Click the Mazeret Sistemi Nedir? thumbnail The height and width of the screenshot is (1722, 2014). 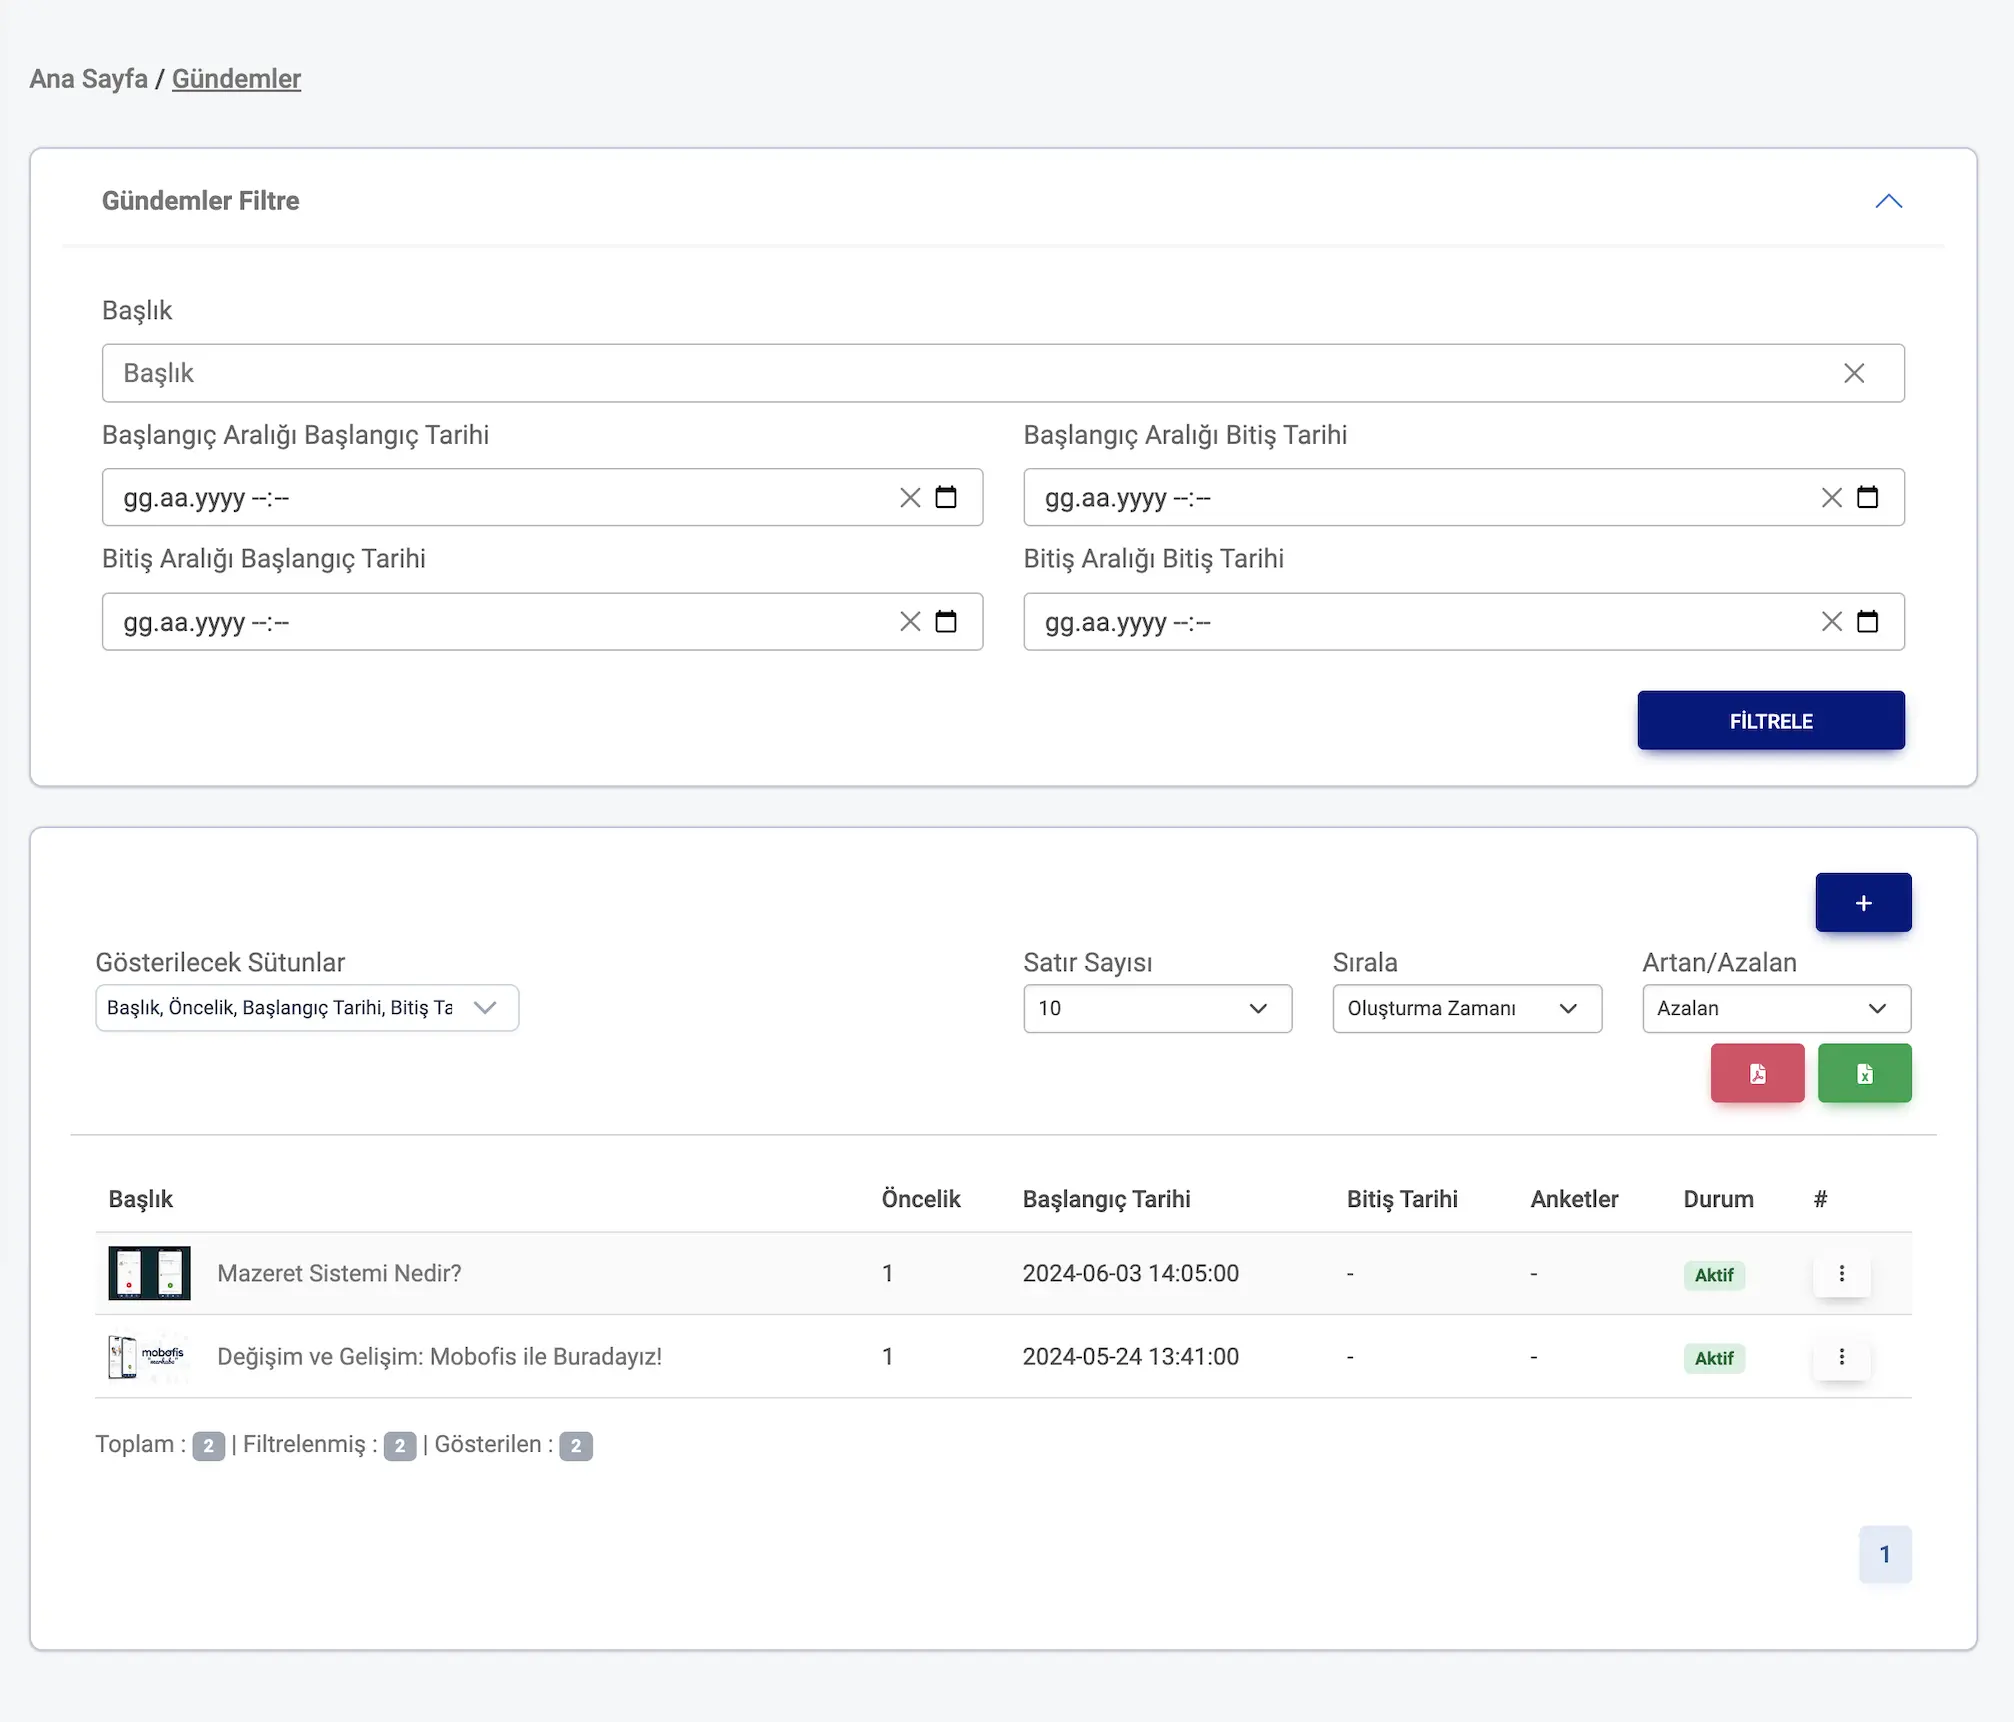click(x=149, y=1273)
